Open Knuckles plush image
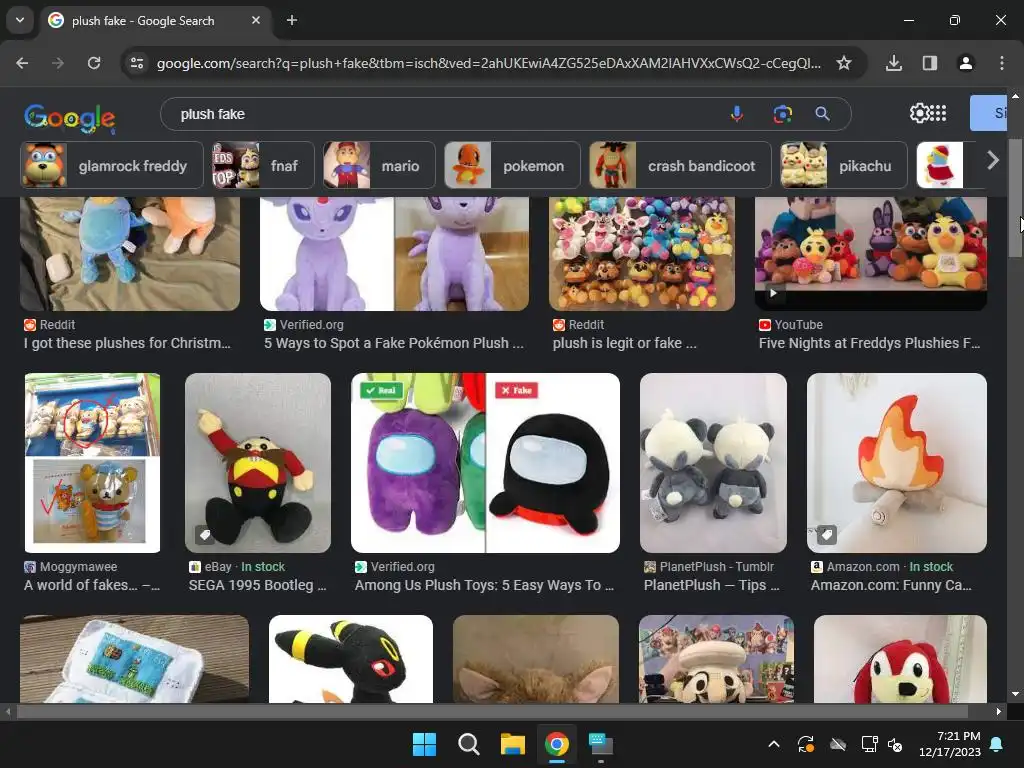This screenshot has width=1024, height=768. (900, 659)
